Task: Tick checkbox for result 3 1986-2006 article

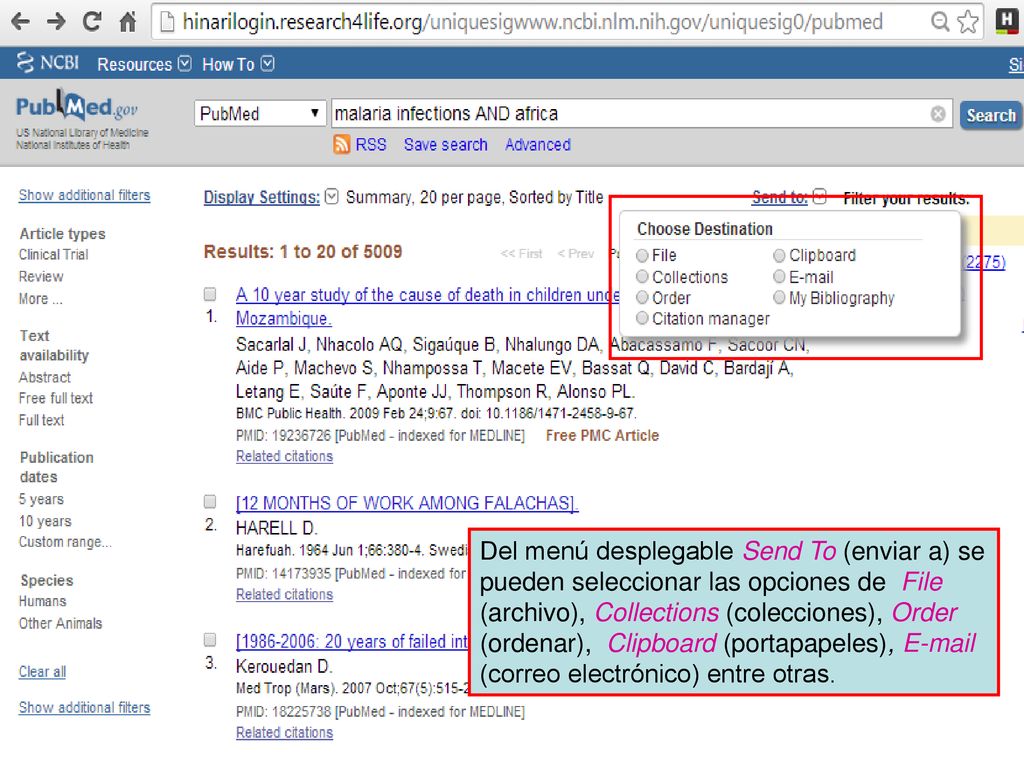Action: click(210, 639)
